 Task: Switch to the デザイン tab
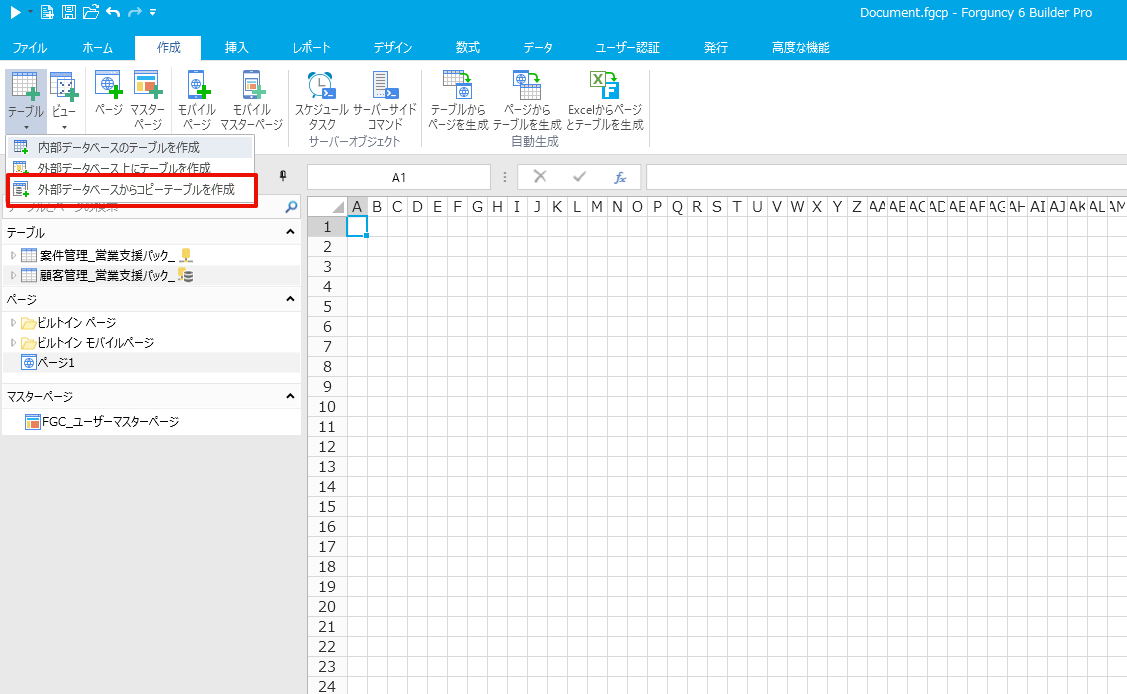point(392,47)
